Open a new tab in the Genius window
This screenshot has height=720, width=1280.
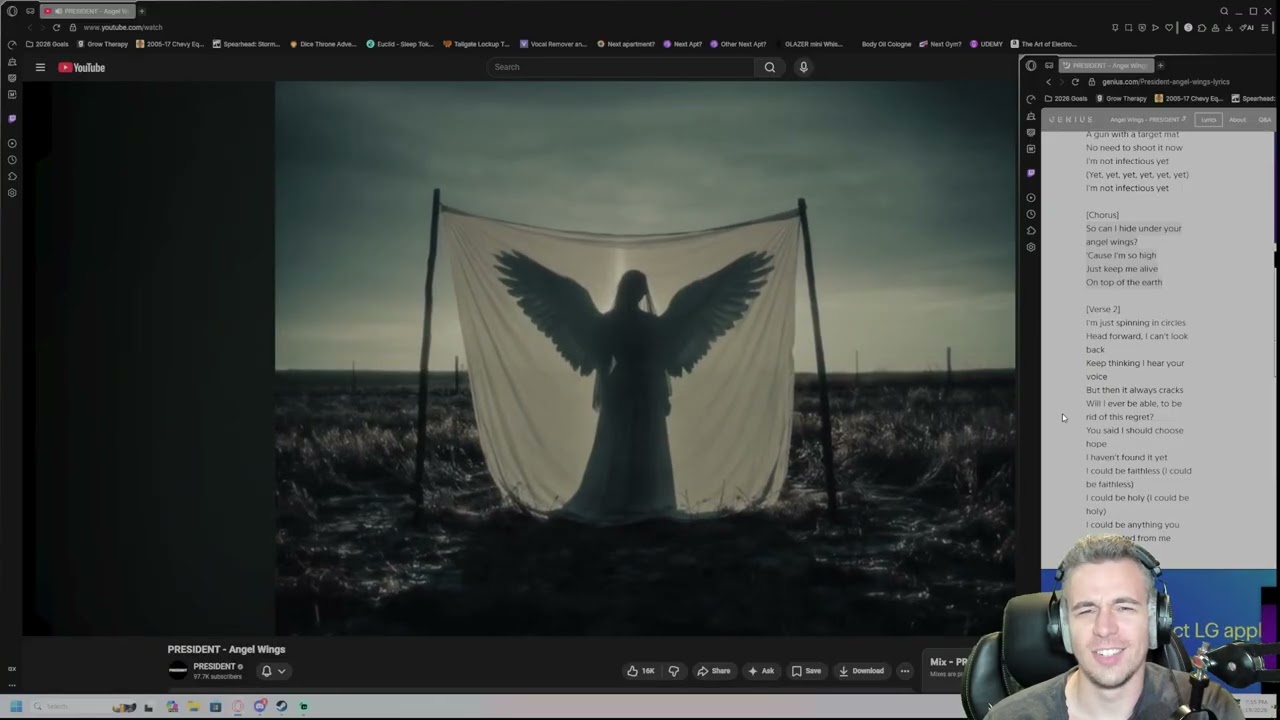(x=1160, y=65)
